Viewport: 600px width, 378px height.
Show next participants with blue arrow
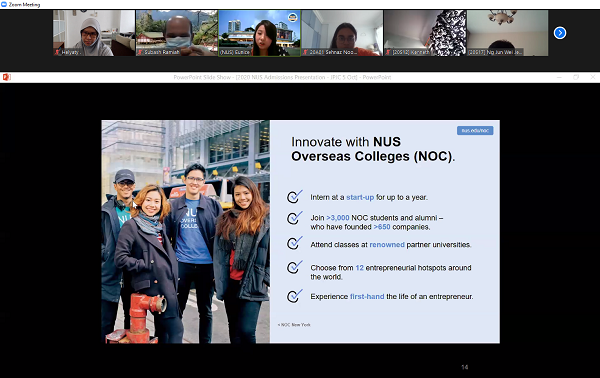[560, 33]
